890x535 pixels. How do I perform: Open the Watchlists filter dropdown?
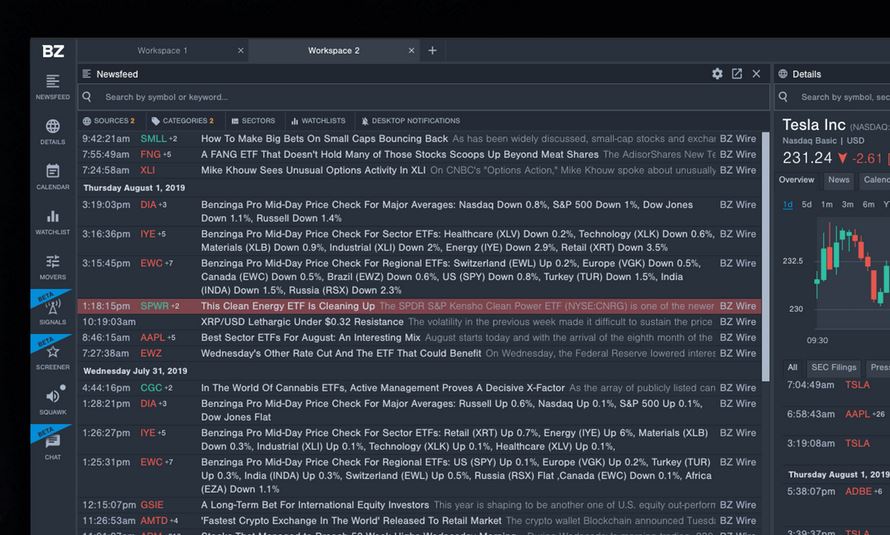[318, 121]
